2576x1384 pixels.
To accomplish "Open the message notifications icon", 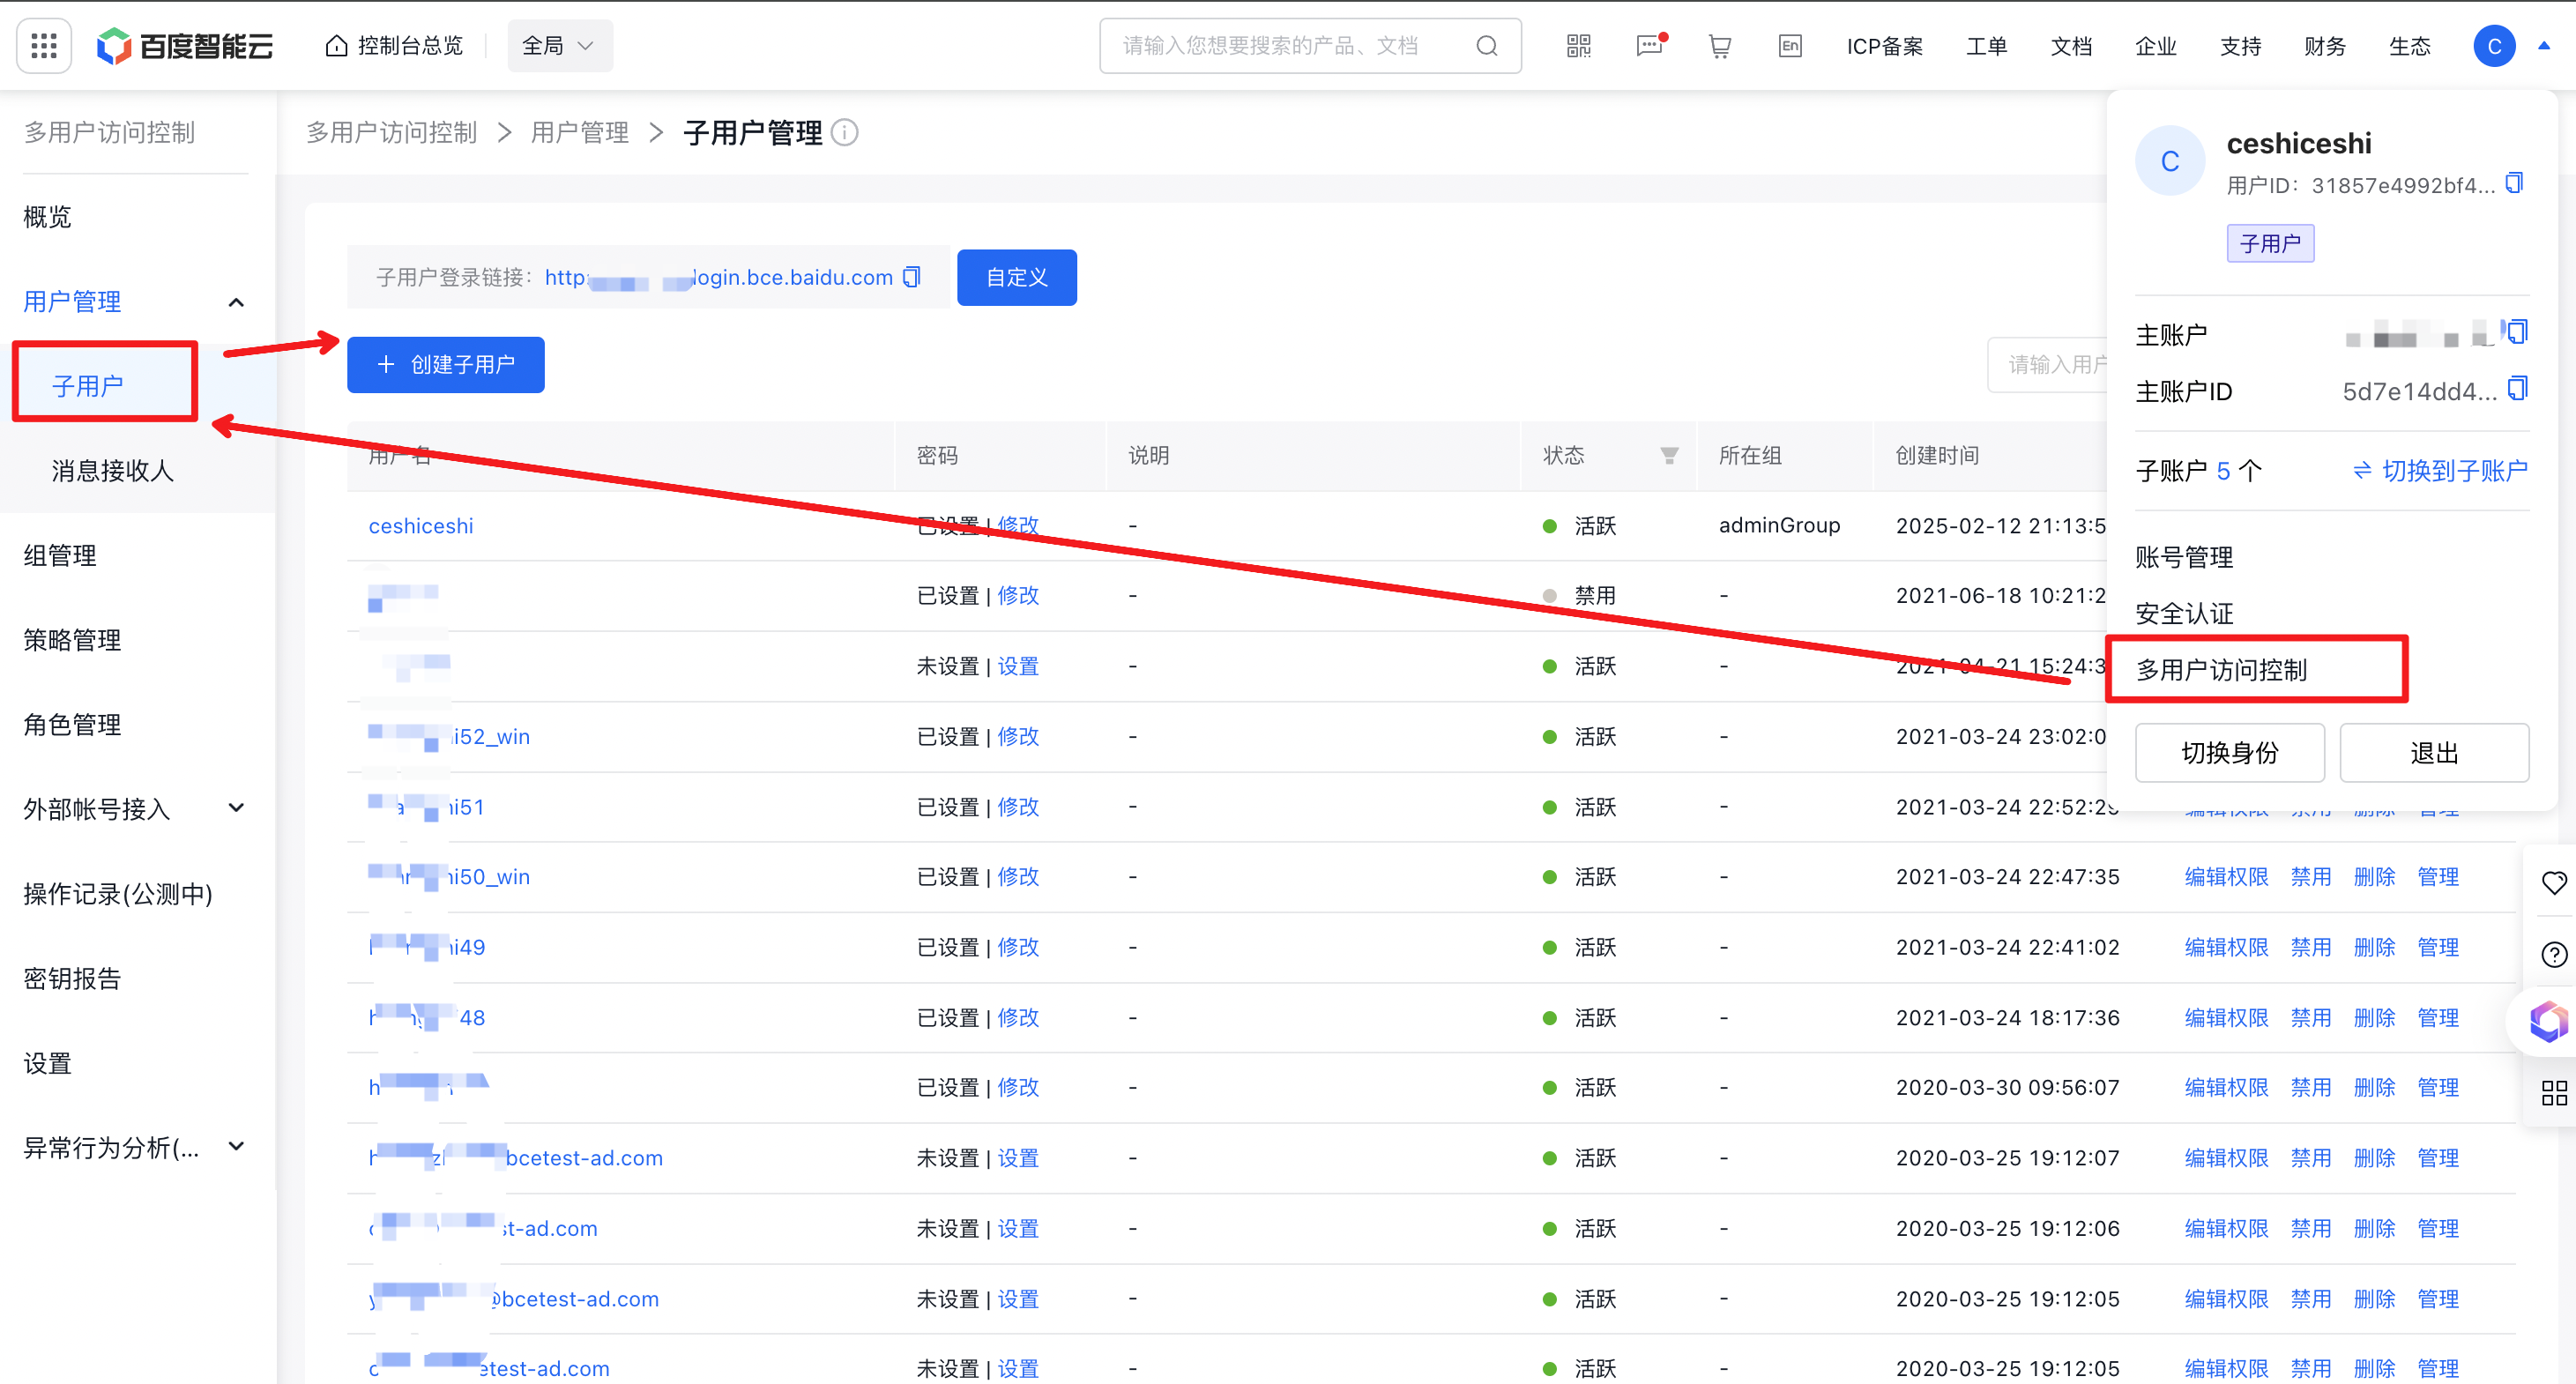I will tap(1650, 46).
